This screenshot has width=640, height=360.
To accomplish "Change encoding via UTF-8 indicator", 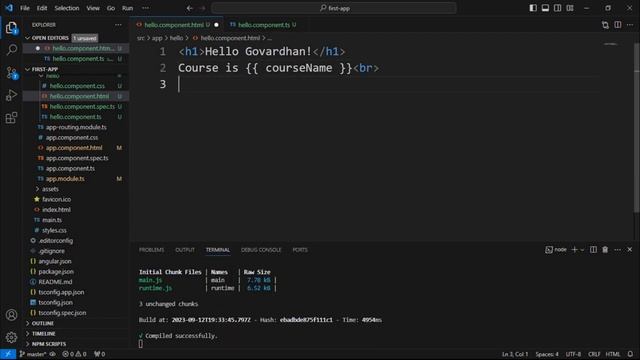I will point(573,354).
